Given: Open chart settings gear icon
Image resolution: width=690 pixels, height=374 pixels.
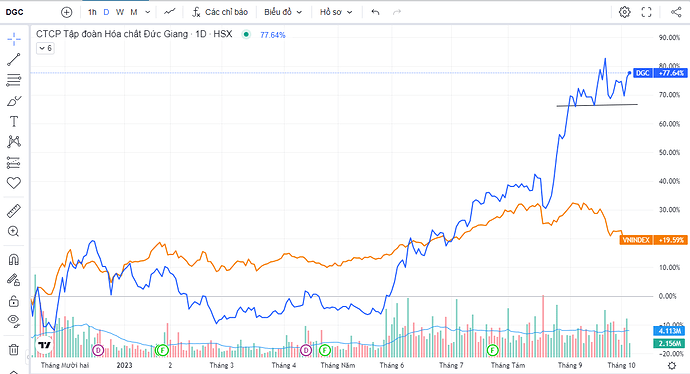Looking at the screenshot, I should [x=624, y=12].
